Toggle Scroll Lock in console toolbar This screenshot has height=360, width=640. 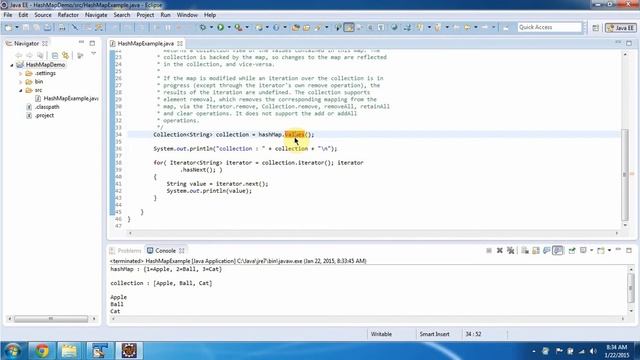[x=536, y=250]
